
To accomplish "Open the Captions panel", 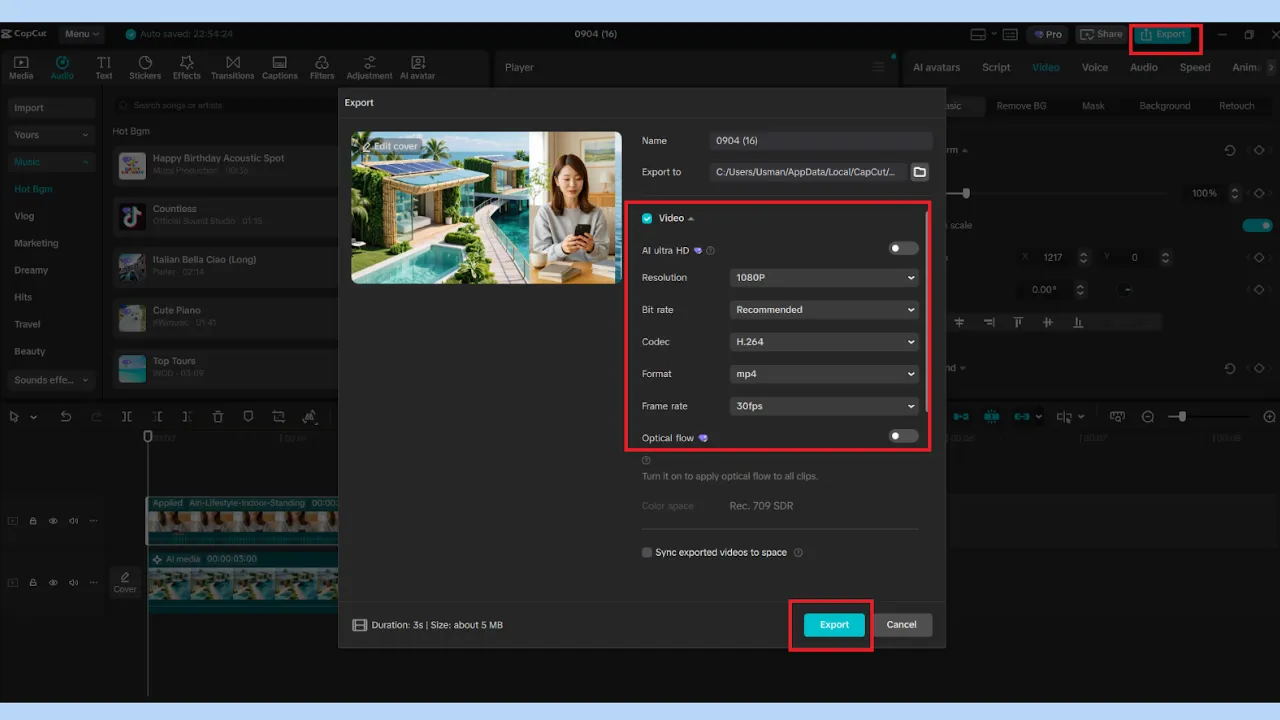I will pos(279,67).
